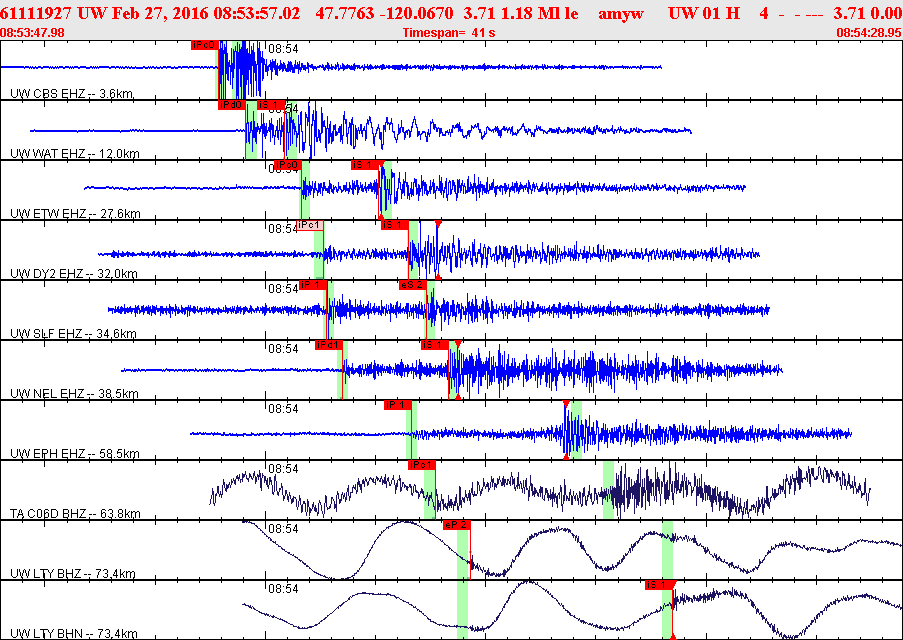Select the iPd1 pick flag on NEL trace

(329, 345)
